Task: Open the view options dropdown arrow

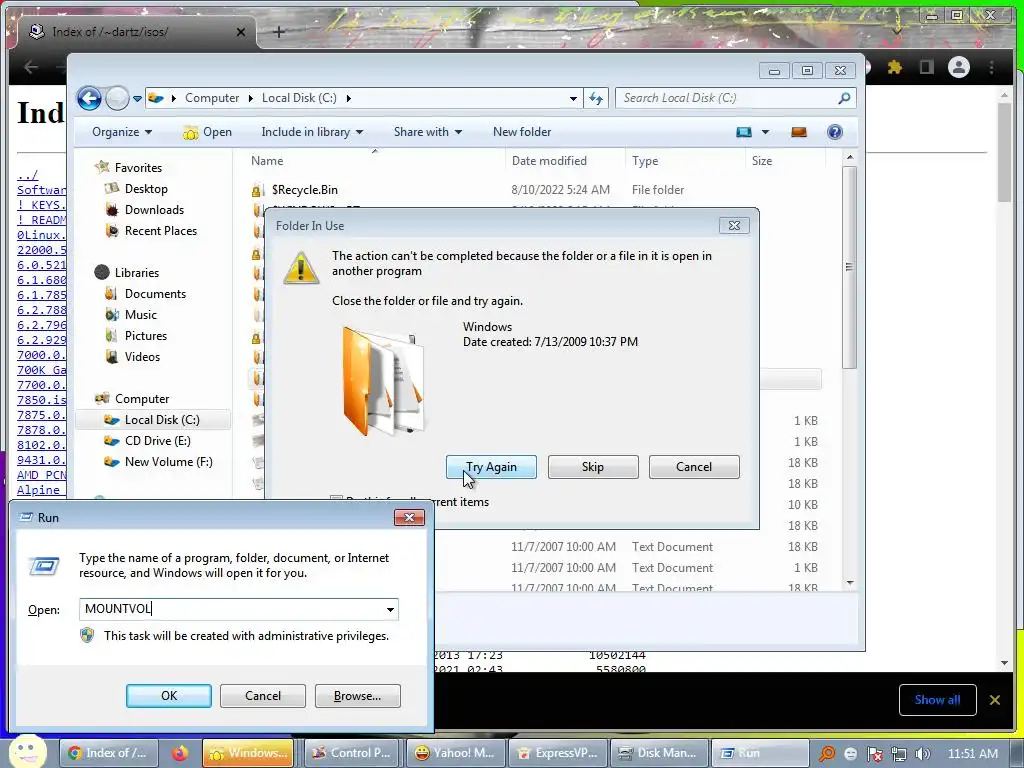Action: point(765,133)
